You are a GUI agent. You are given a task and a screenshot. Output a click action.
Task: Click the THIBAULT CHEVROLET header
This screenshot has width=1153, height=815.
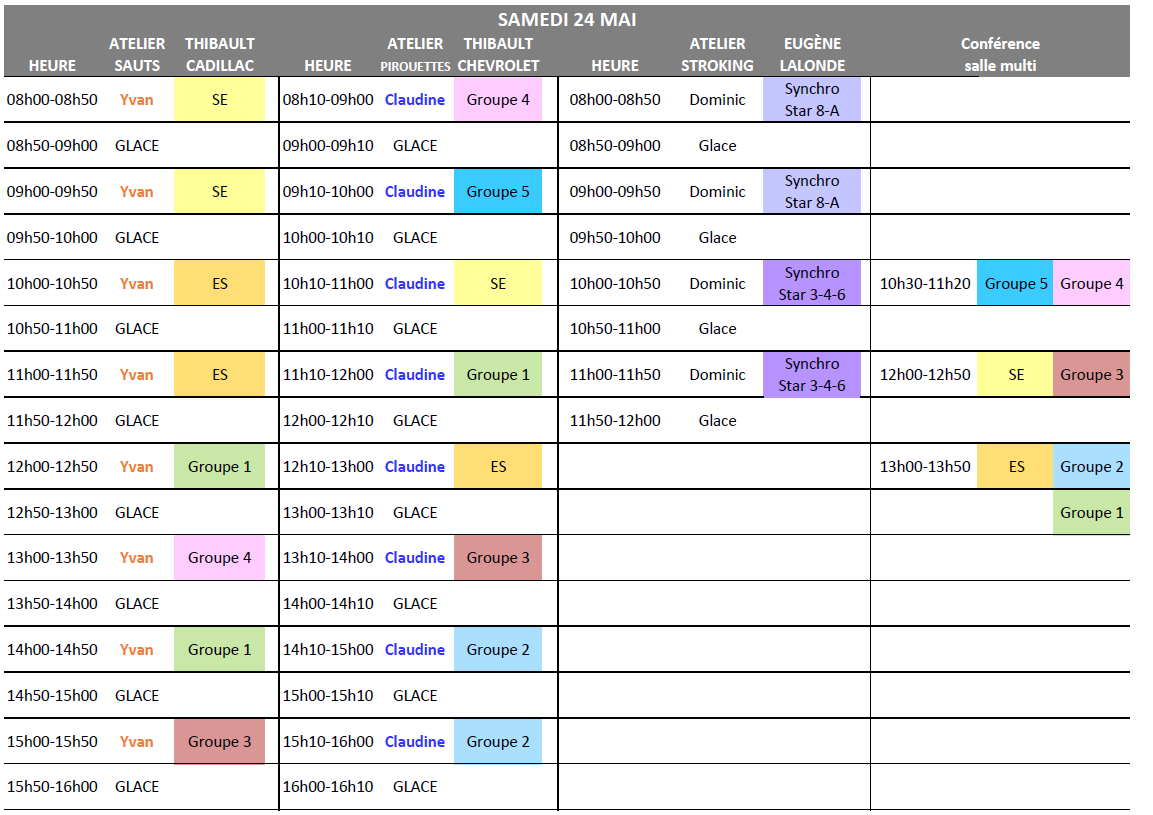[x=498, y=54]
